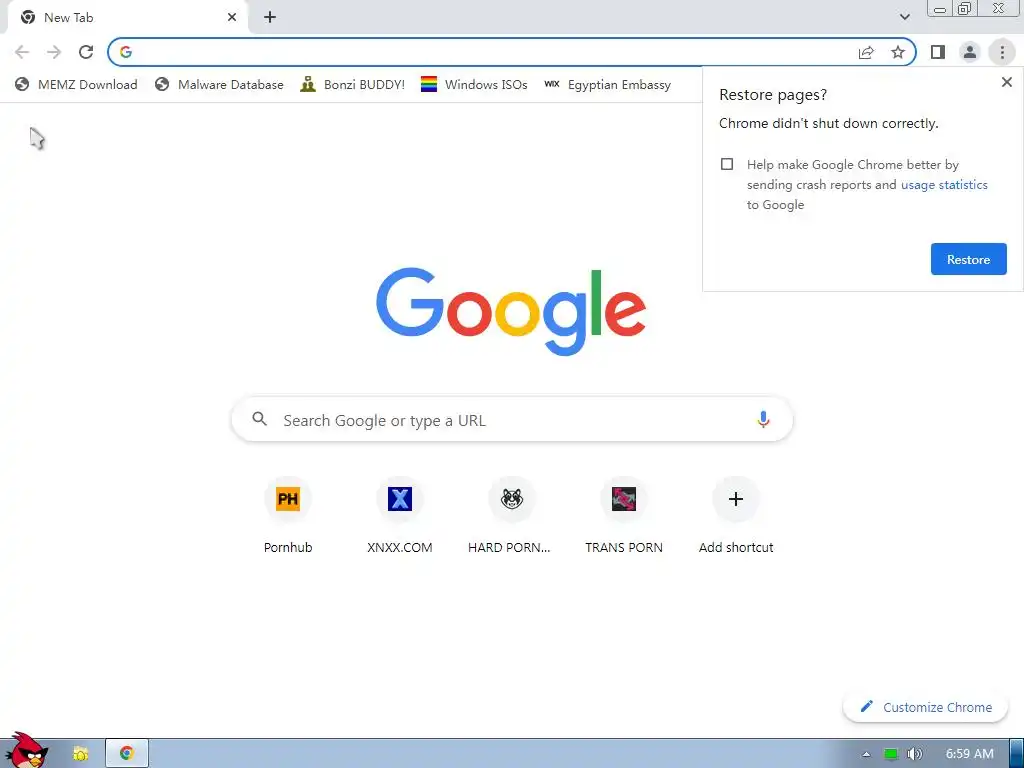Viewport: 1024px width, 768px height.
Task: Click the 6:59 AM clock
Action: [970, 754]
